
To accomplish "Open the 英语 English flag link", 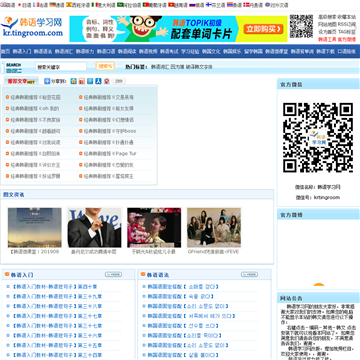I will coord(8,5).
